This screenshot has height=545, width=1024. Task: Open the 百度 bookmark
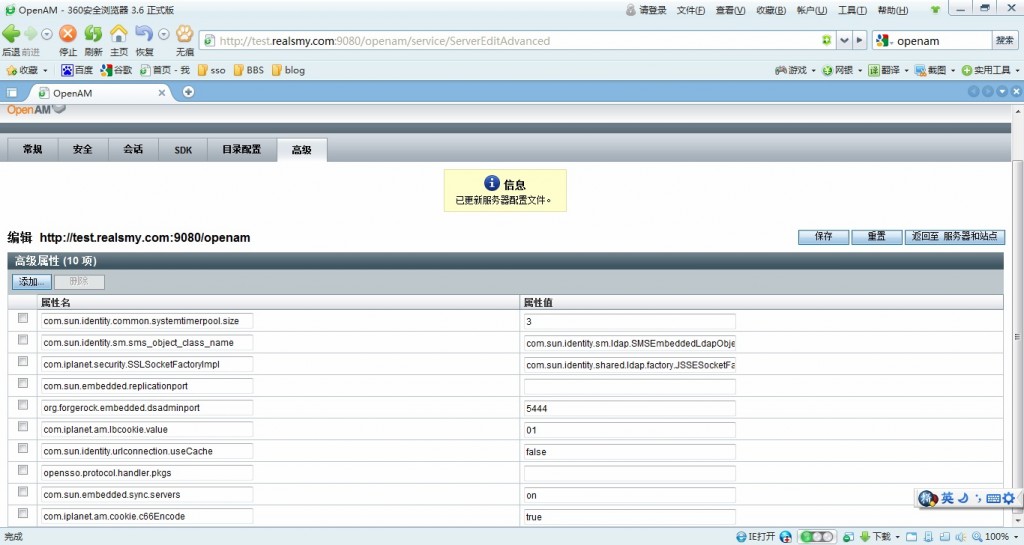(x=77, y=70)
